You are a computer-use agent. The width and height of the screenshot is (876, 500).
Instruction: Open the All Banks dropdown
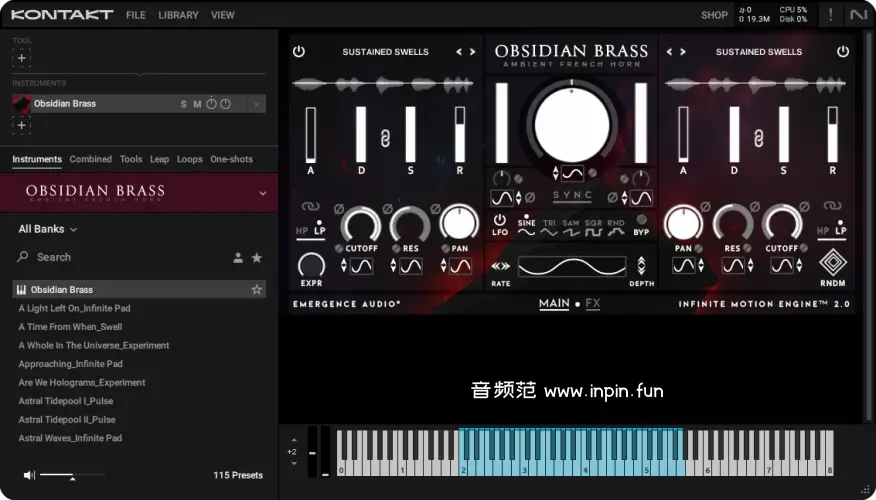[47, 229]
